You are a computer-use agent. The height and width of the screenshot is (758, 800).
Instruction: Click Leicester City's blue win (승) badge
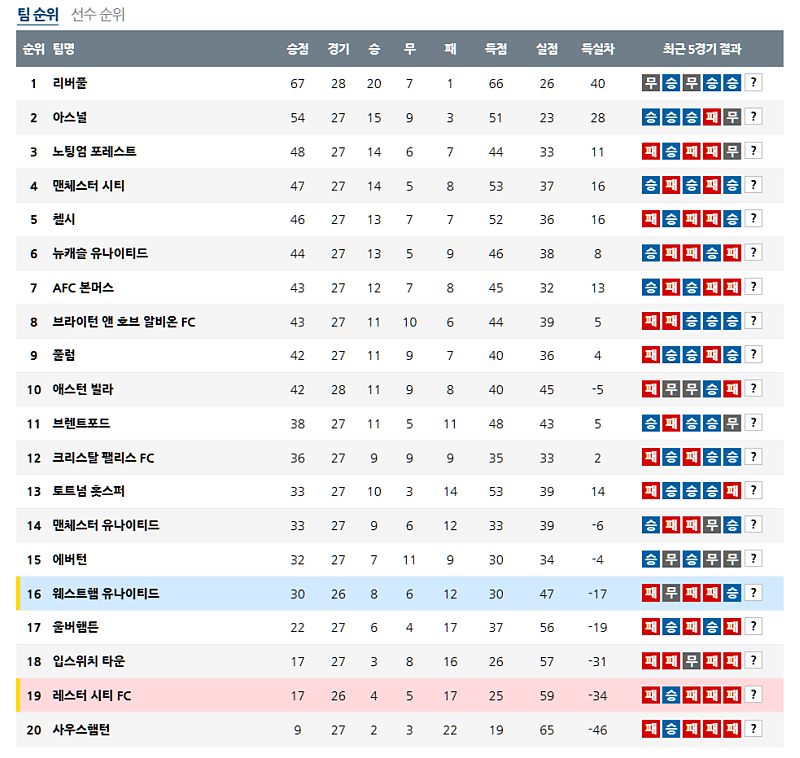(x=672, y=695)
